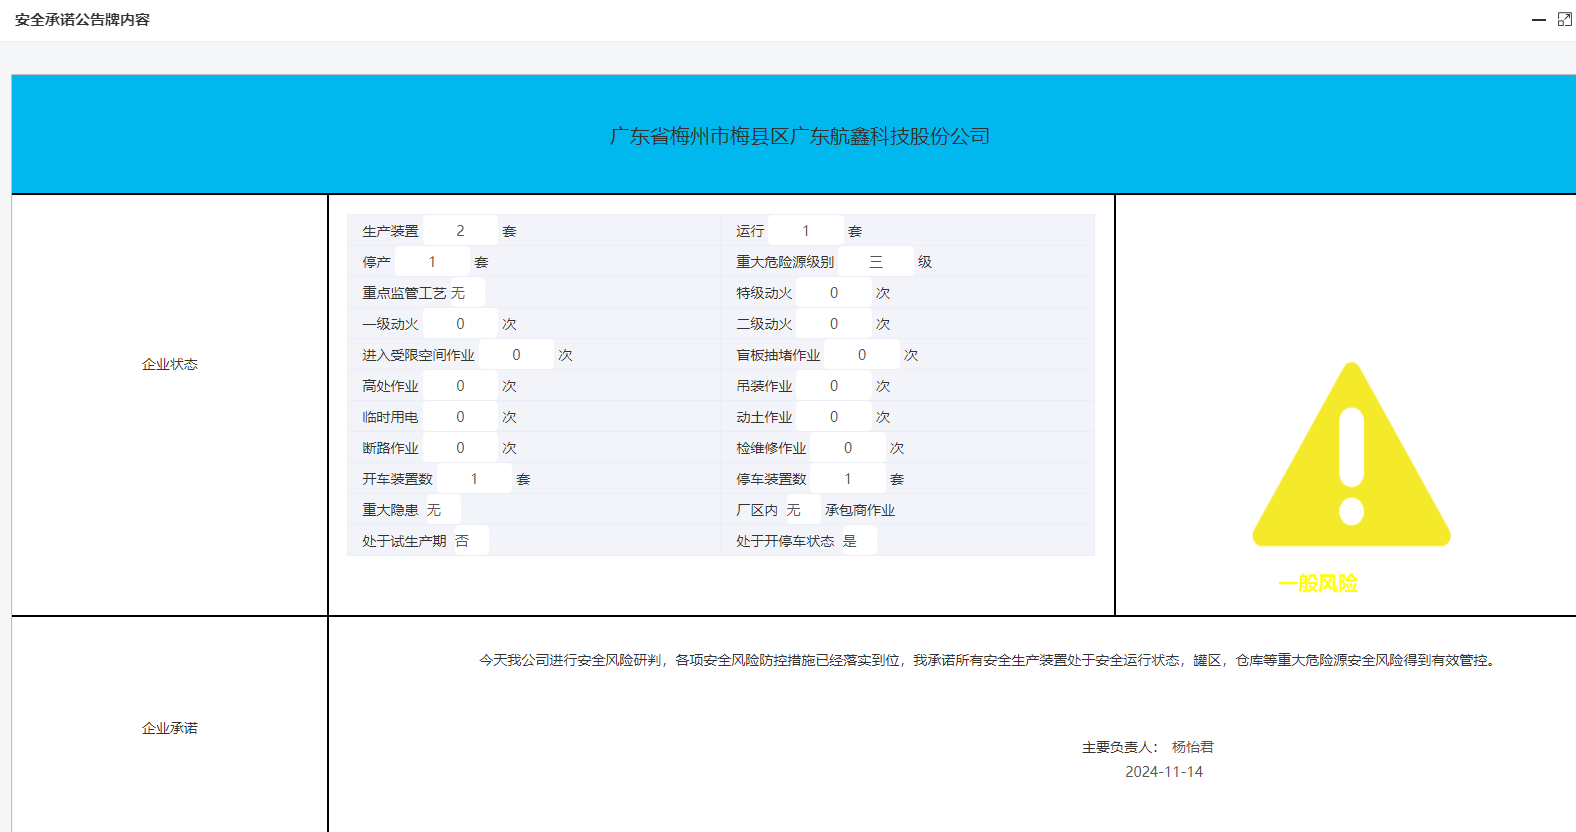Select the 生产装置 count field
Screen dimensions: 1576x832
[x=460, y=231]
